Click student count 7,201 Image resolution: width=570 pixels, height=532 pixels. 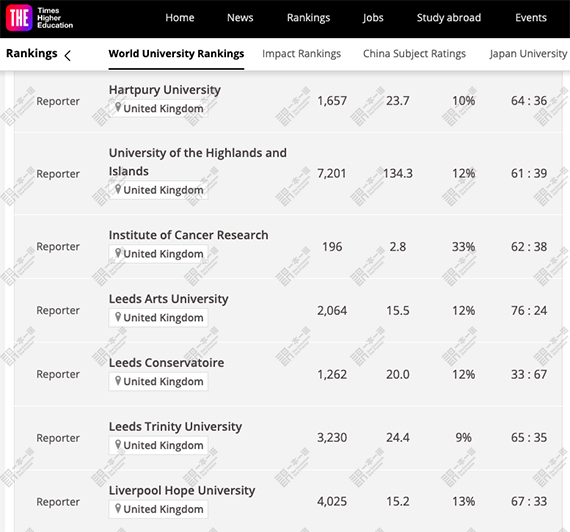pos(332,173)
